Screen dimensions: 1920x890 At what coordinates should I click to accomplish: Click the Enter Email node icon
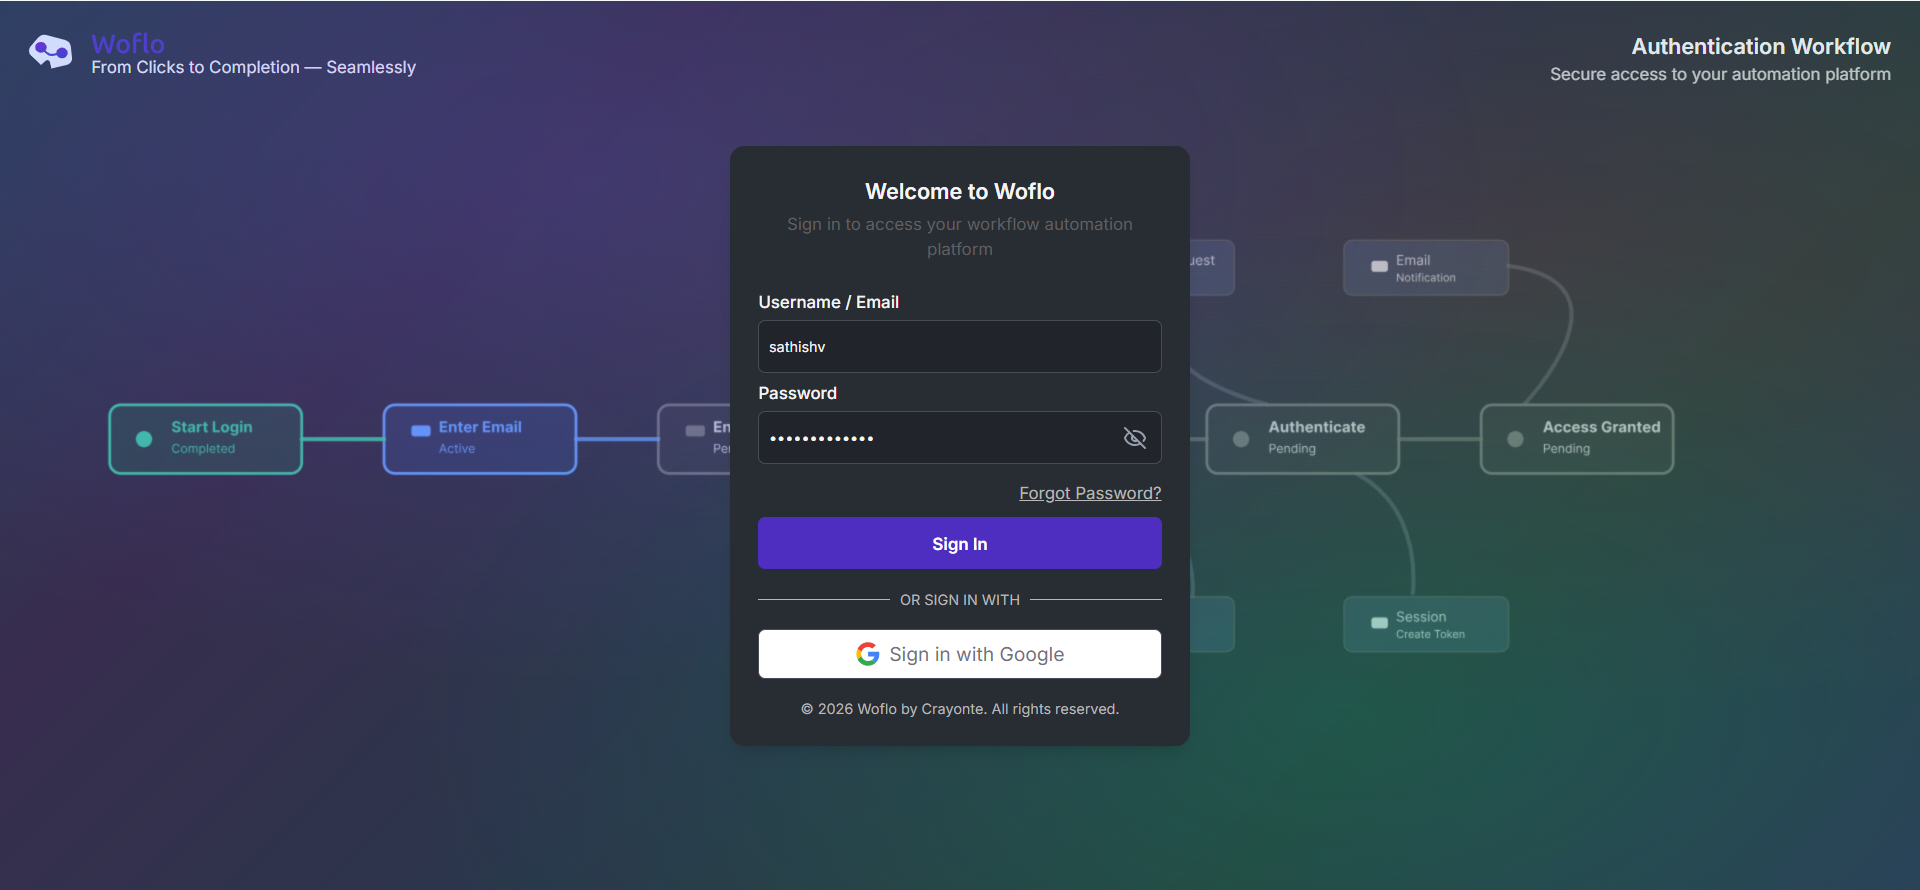421,431
